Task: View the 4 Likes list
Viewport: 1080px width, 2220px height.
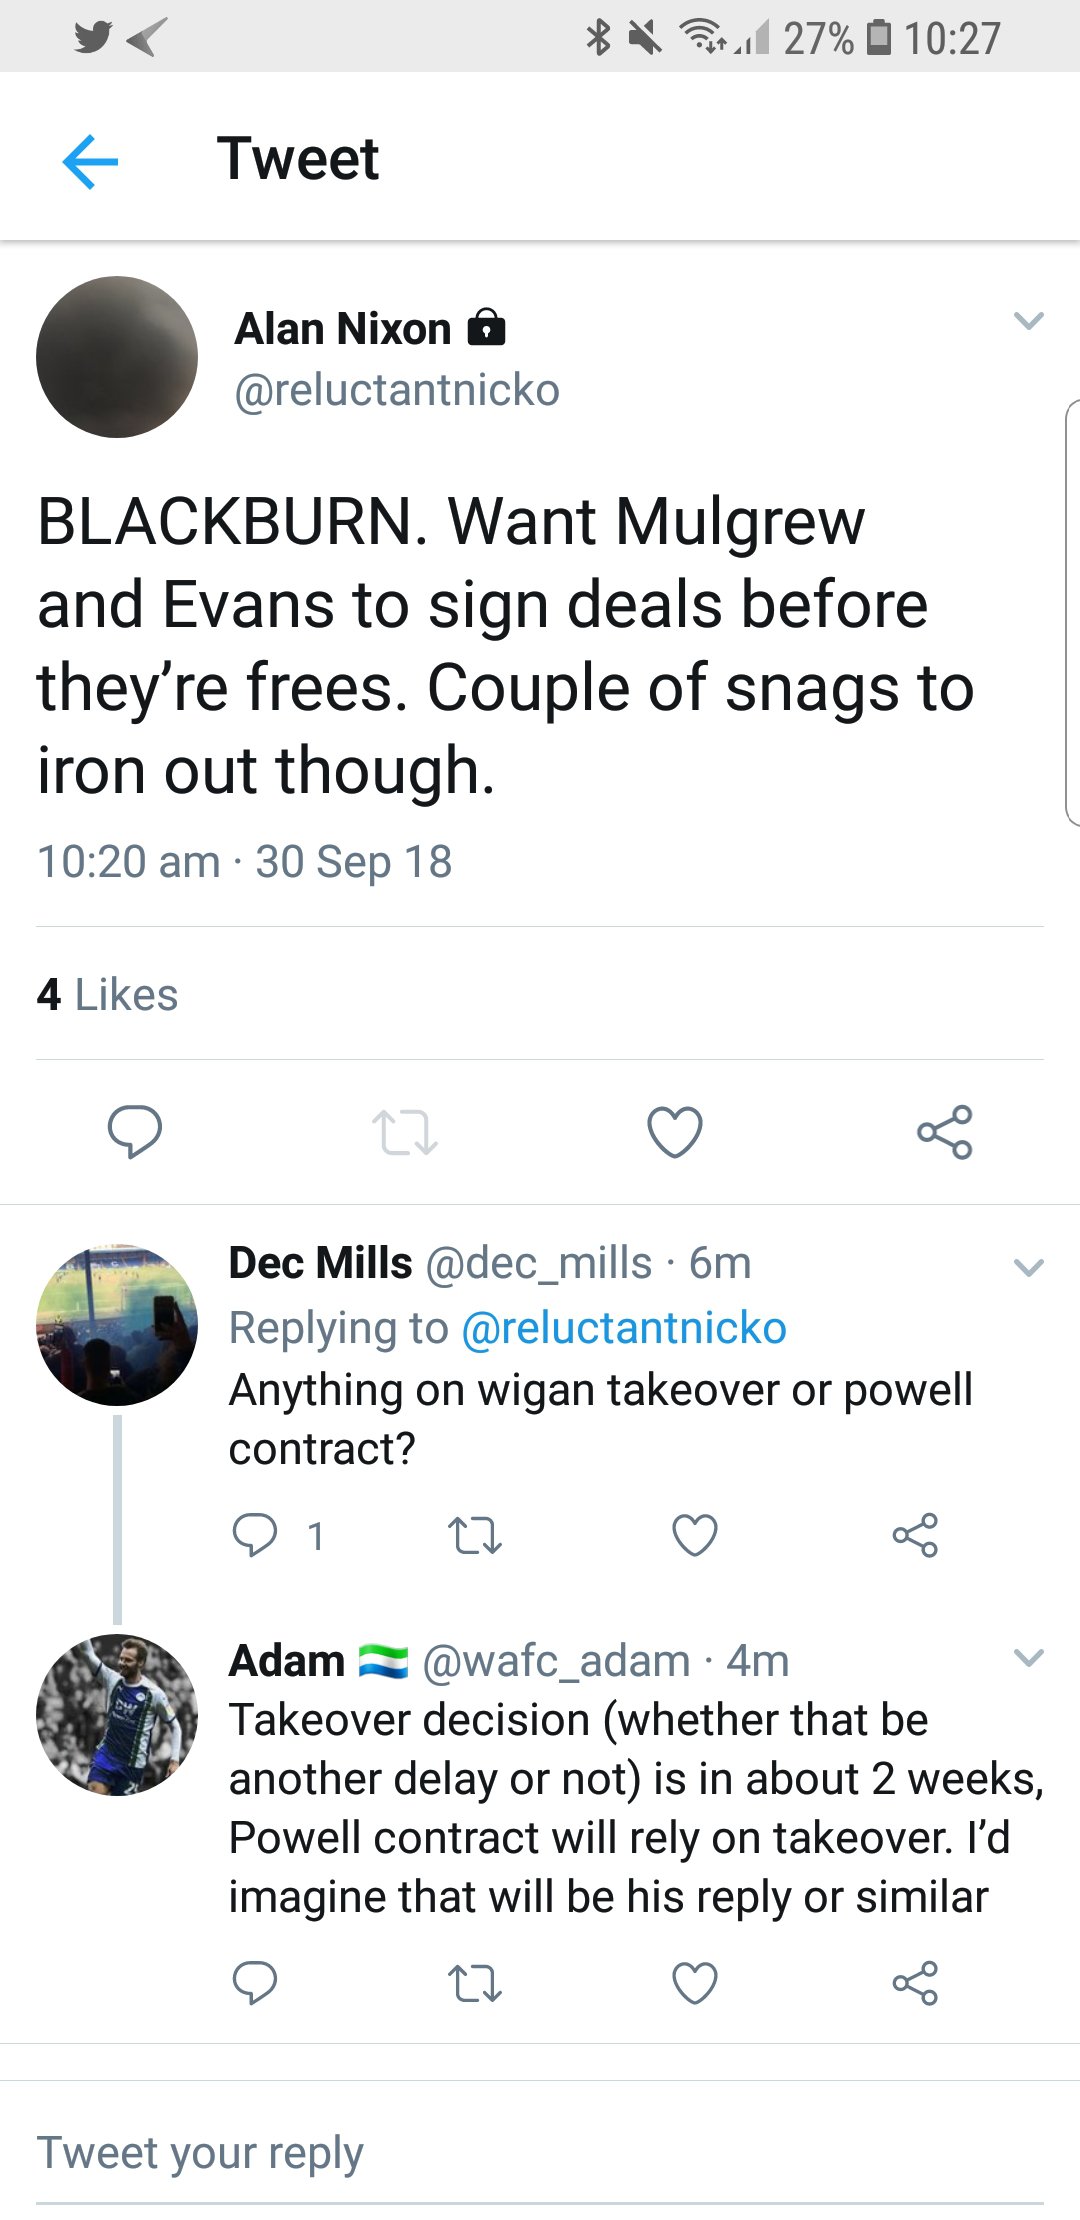Action: pyautogui.click(x=108, y=995)
